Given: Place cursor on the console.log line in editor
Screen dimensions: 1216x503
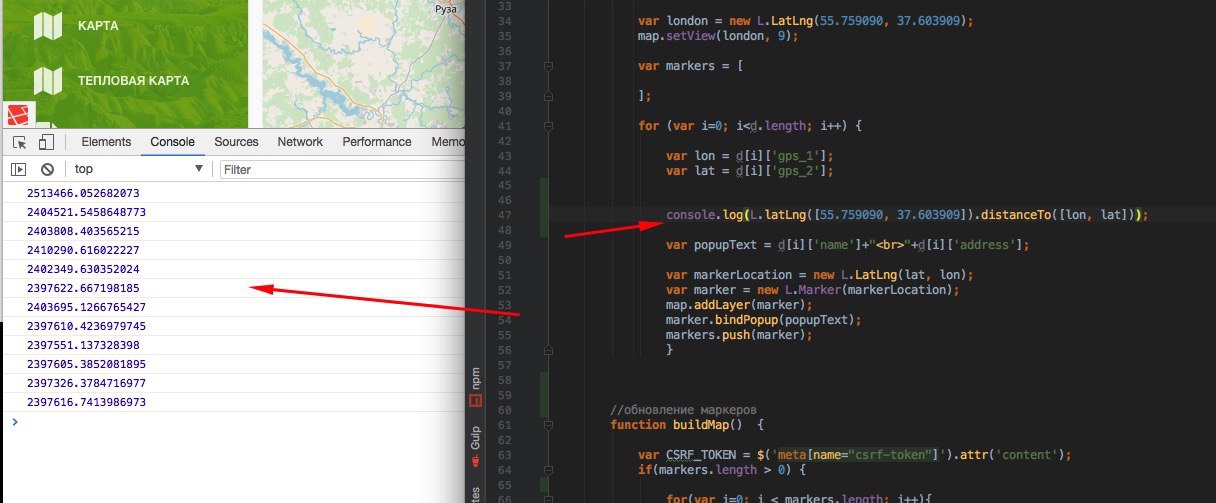Looking at the screenshot, I should [906, 215].
